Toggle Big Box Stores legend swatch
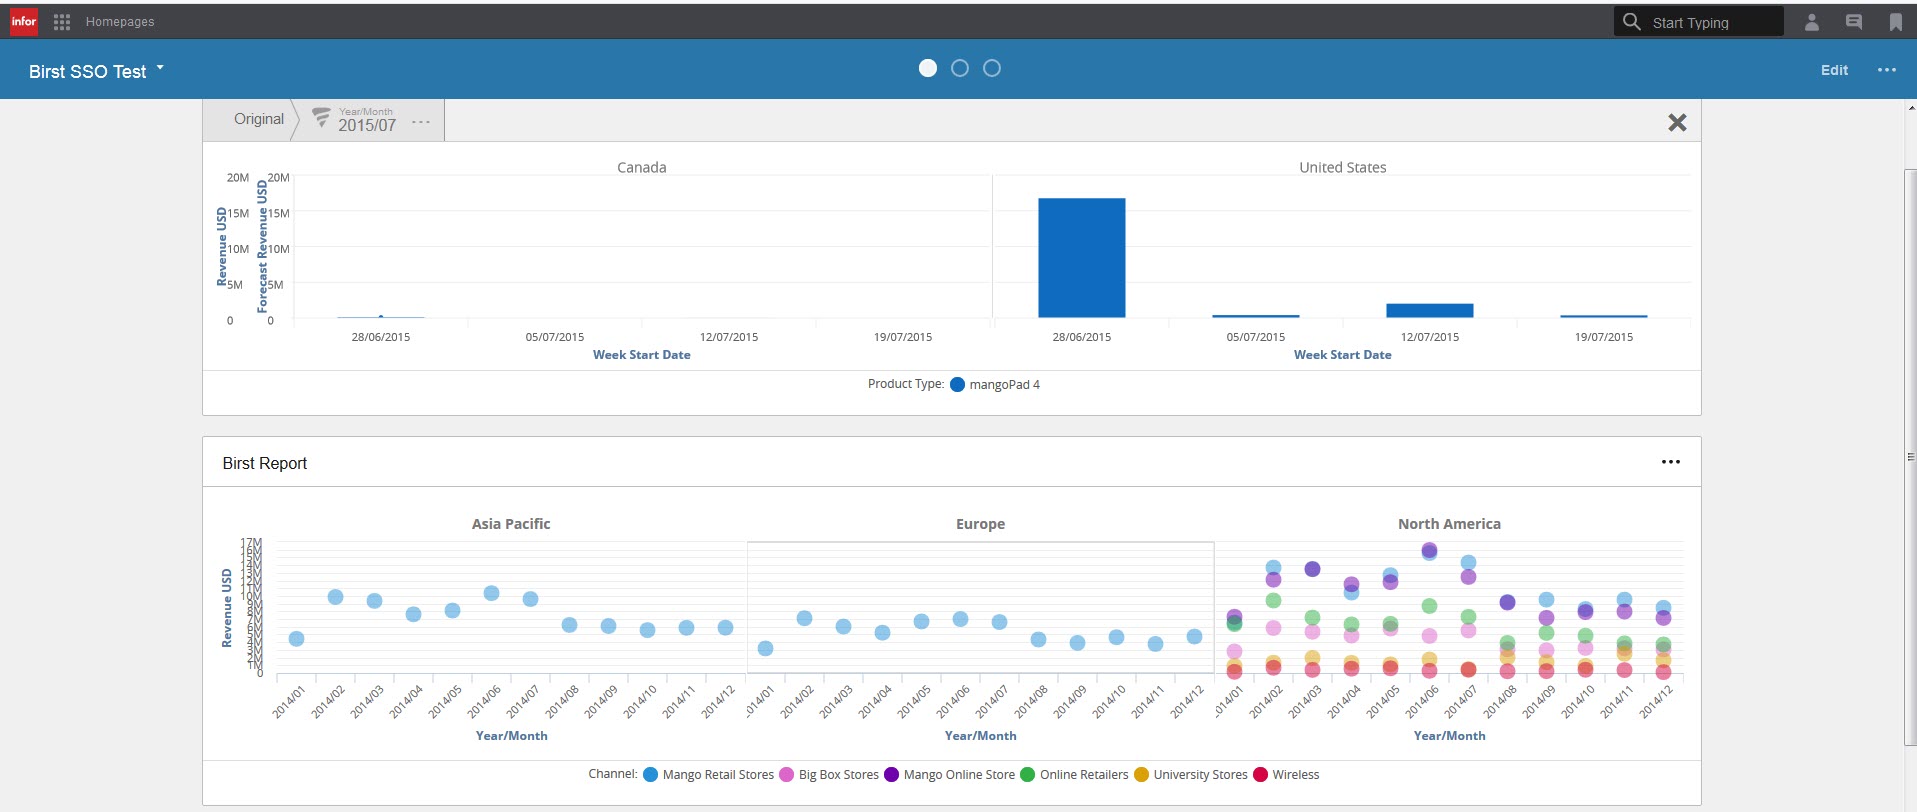Viewport: 1917px width, 812px height. point(786,774)
